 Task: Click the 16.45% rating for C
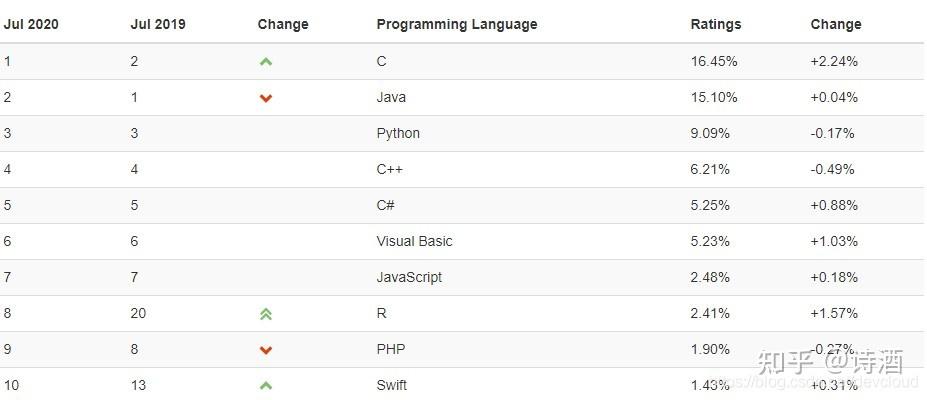coord(714,61)
